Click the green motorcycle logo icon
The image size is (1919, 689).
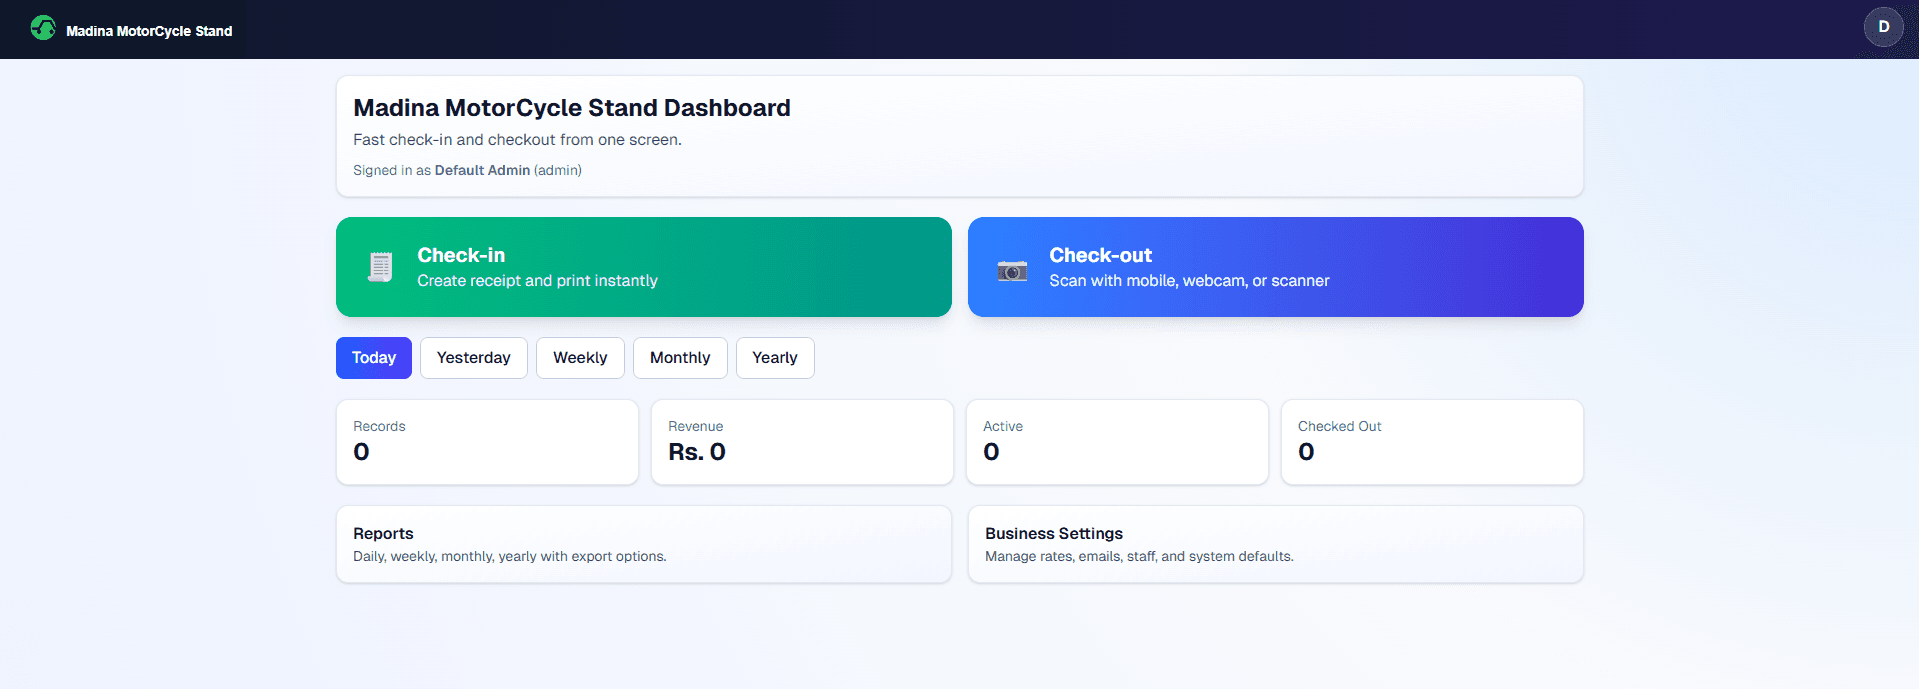[x=43, y=28]
